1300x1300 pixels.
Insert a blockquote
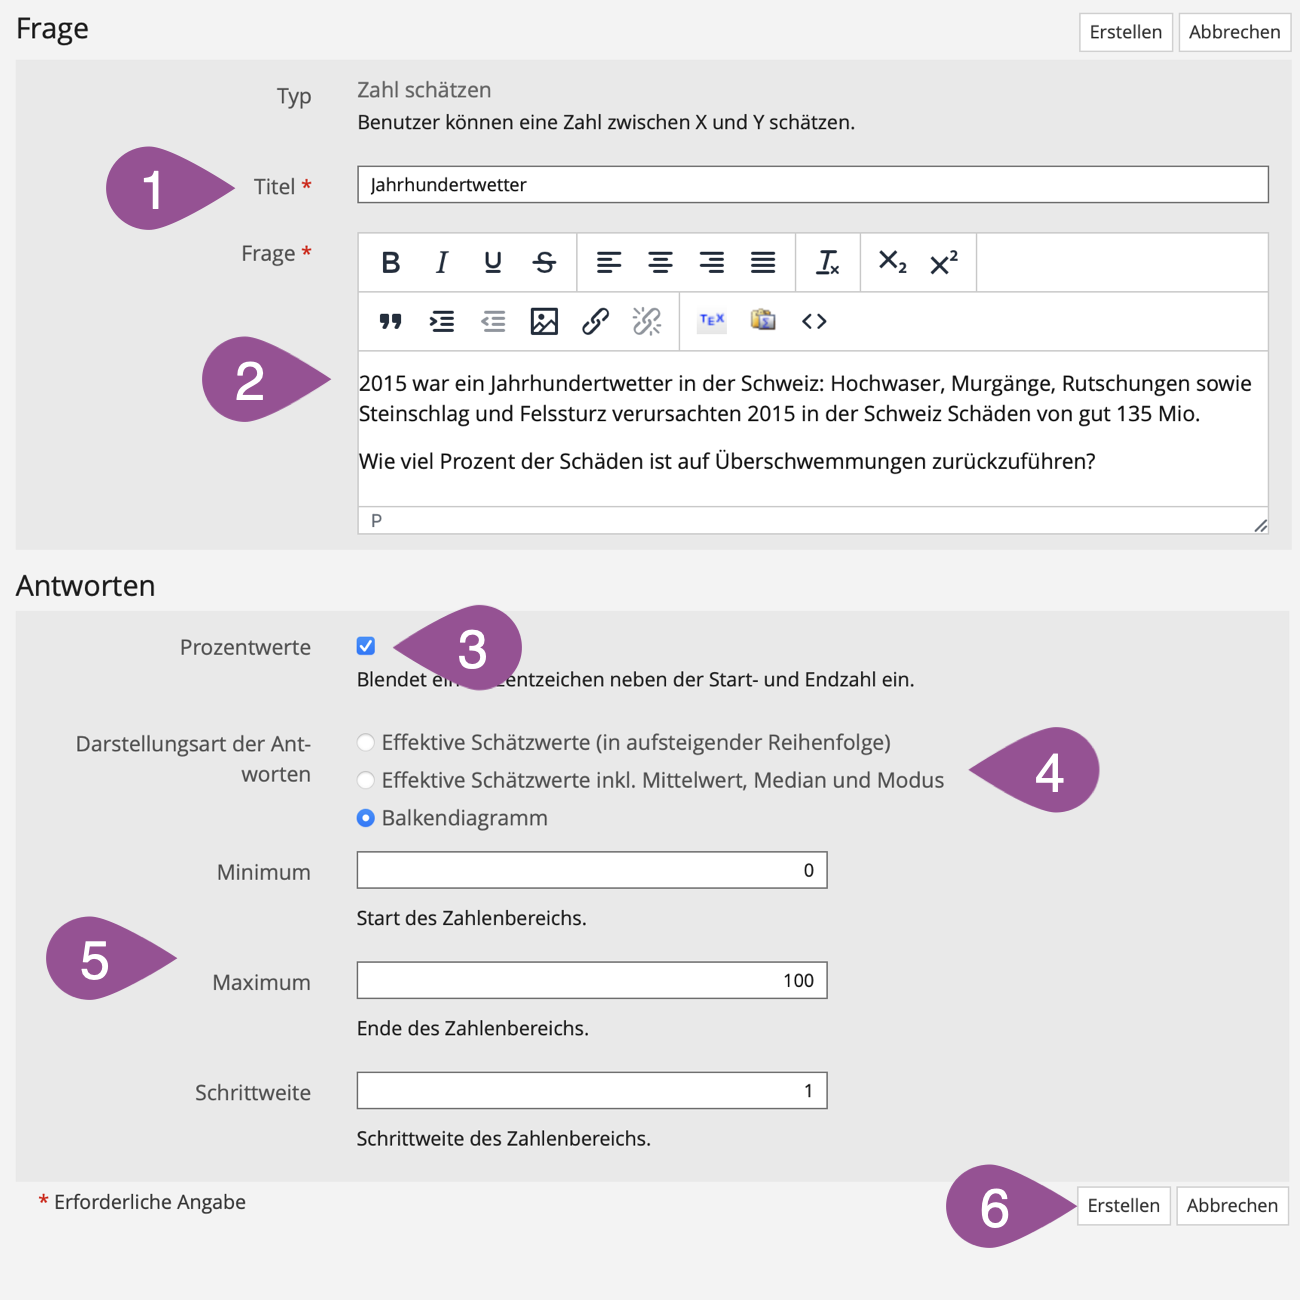[391, 321]
